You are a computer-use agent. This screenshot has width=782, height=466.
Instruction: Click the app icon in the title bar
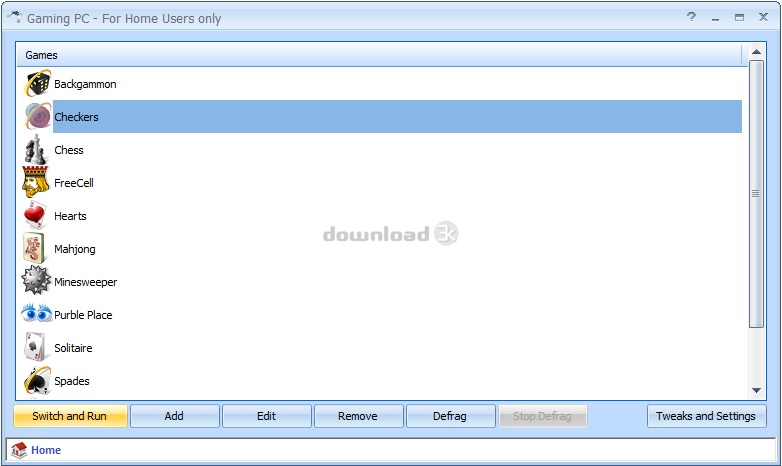point(14,17)
